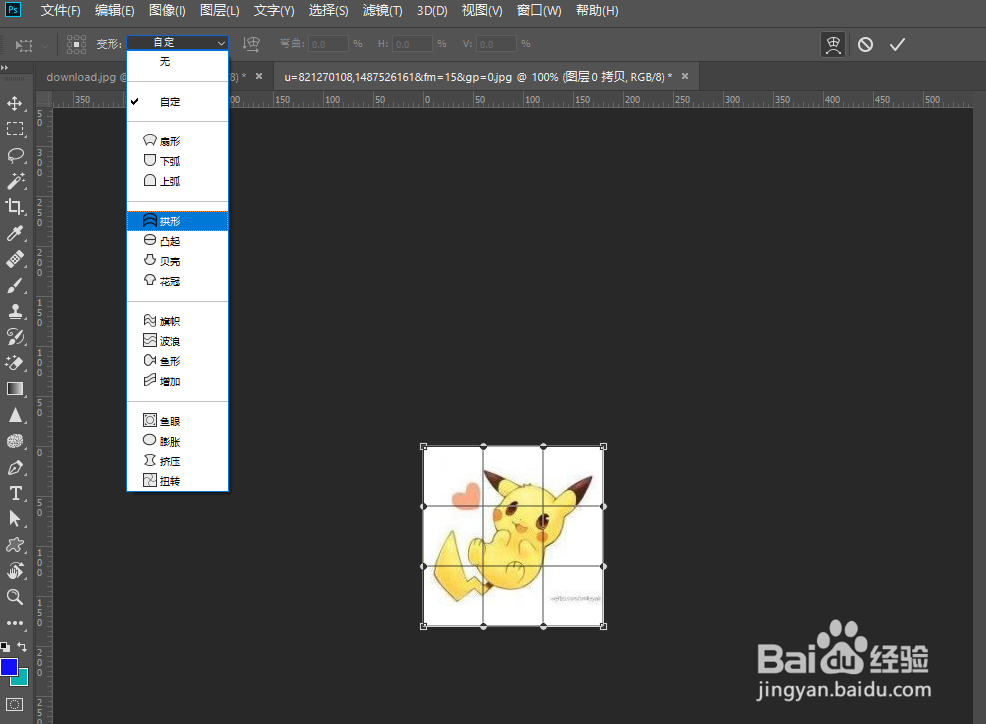Open the tool preset picker arrow
This screenshot has height=724, width=986.
[x=45, y=45]
